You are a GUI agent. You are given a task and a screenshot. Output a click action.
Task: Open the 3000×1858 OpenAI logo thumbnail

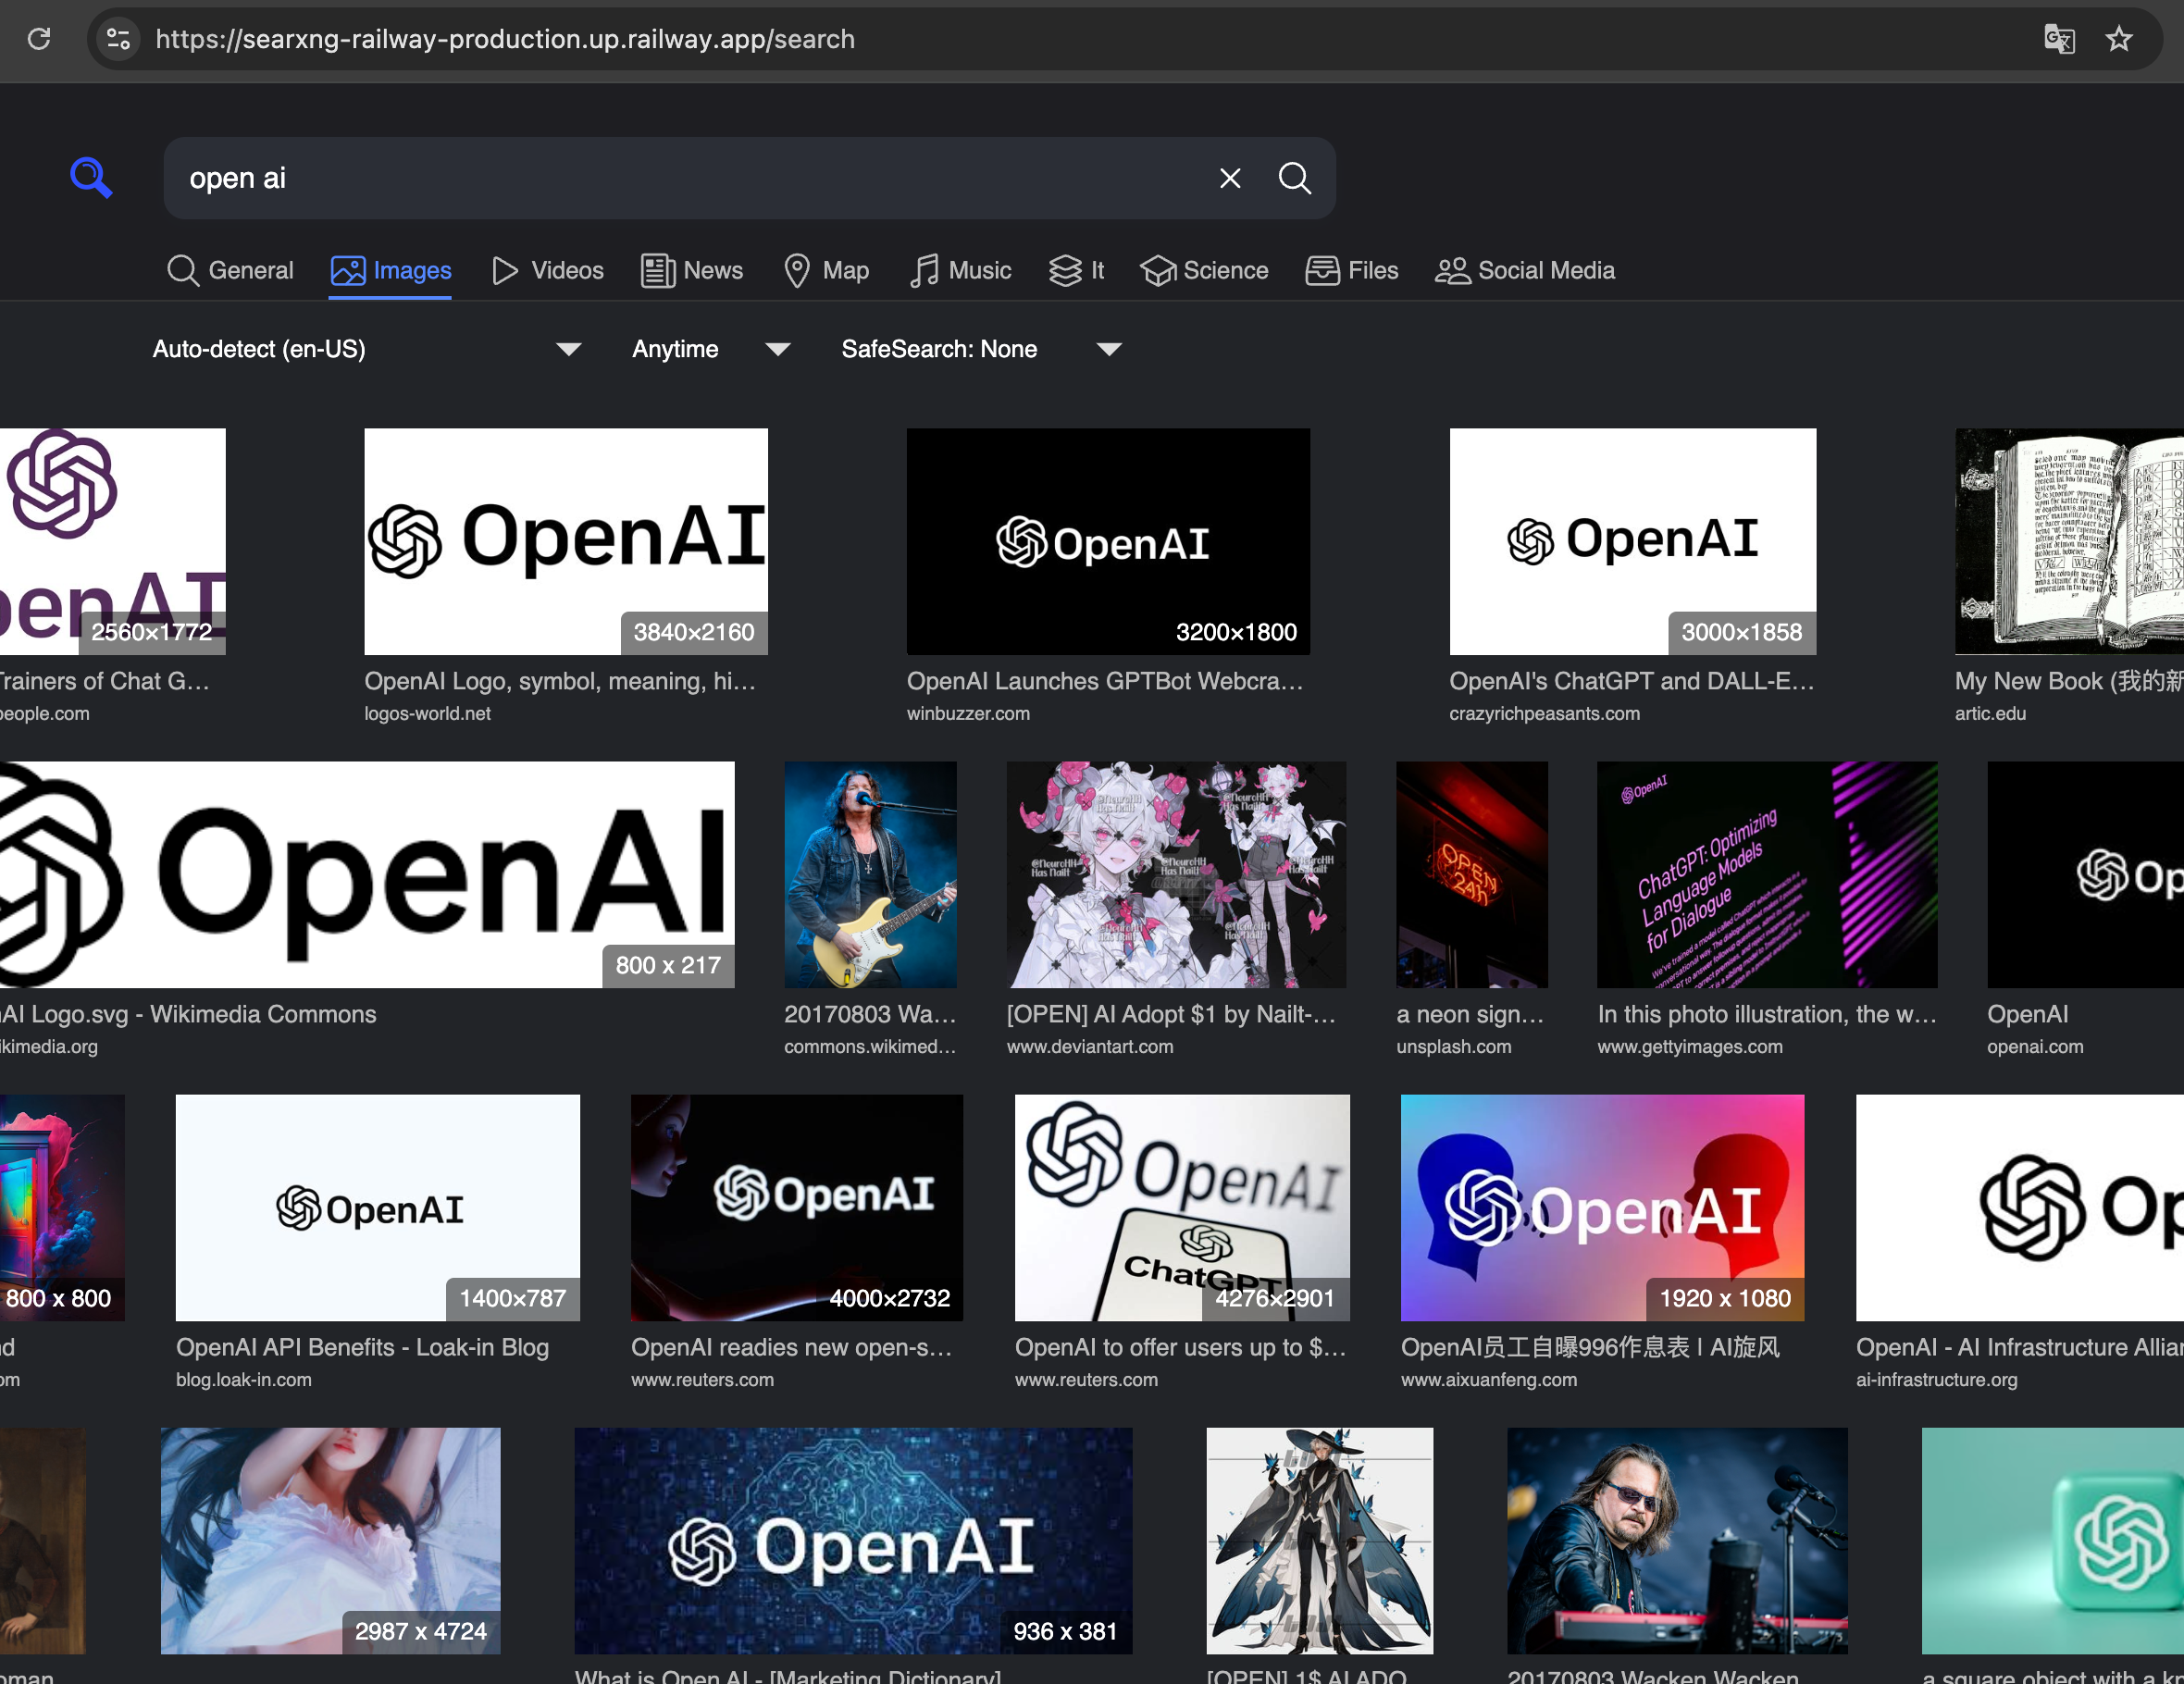[x=1632, y=542]
